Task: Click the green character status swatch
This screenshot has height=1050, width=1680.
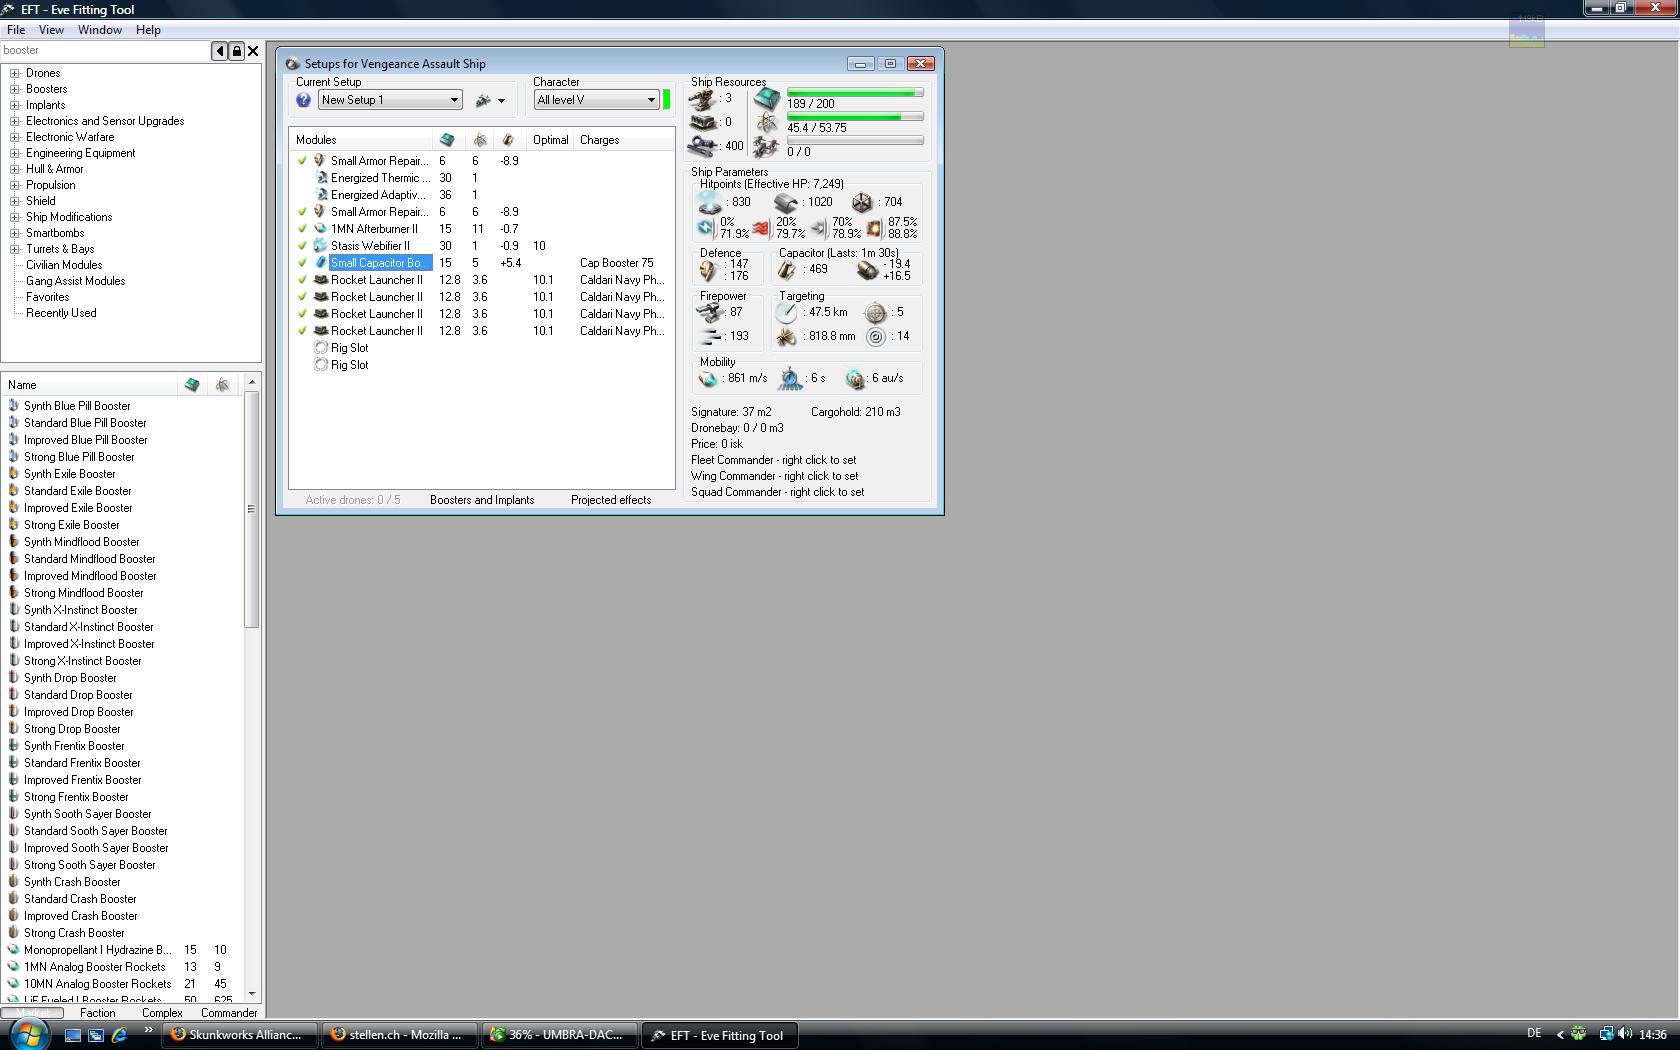Action: (667, 100)
